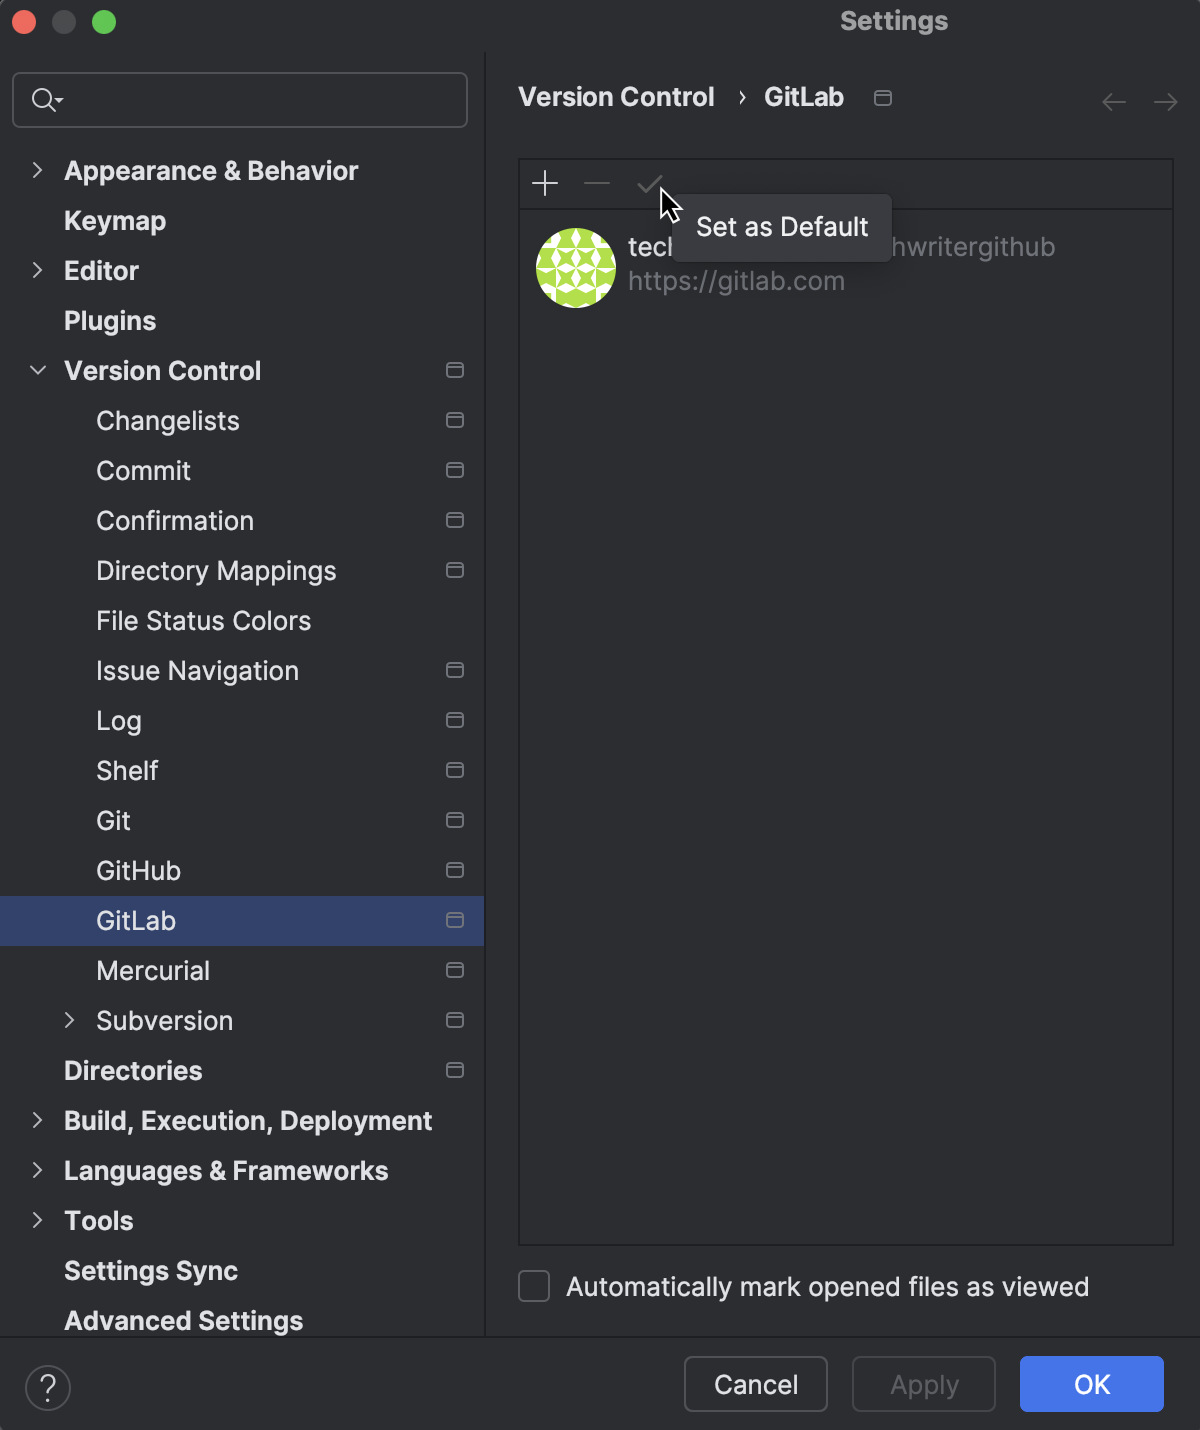Click the help question mark icon
1200x1430 pixels.
48,1387
